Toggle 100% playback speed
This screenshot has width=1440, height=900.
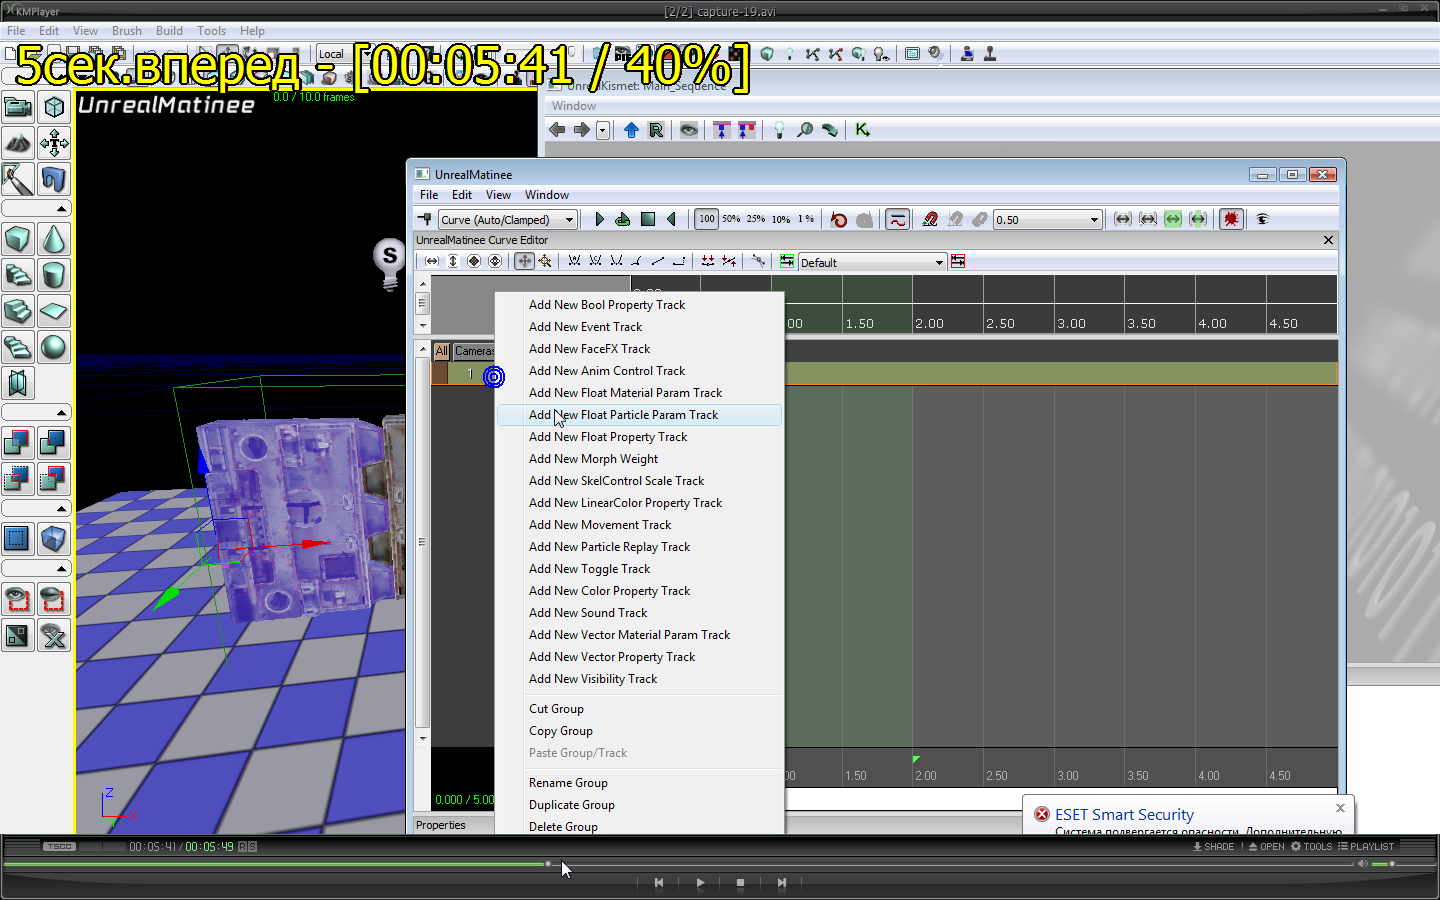pyautogui.click(x=707, y=219)
